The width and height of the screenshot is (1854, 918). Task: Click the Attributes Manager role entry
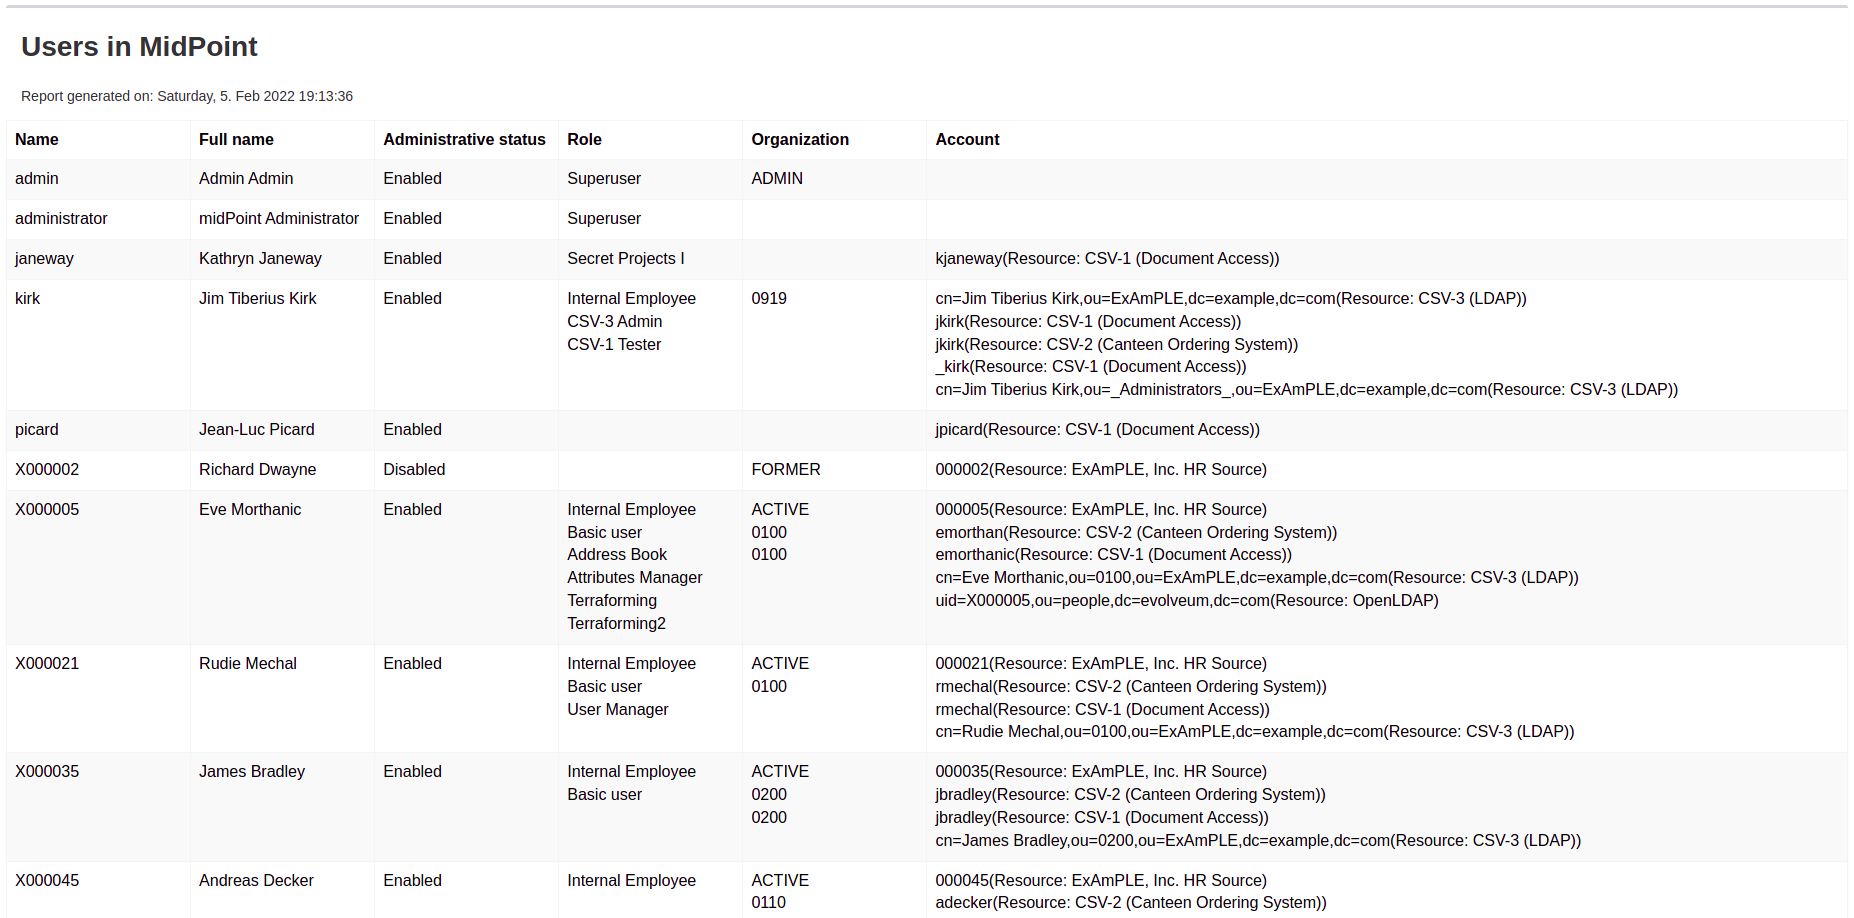click(634, 578)
